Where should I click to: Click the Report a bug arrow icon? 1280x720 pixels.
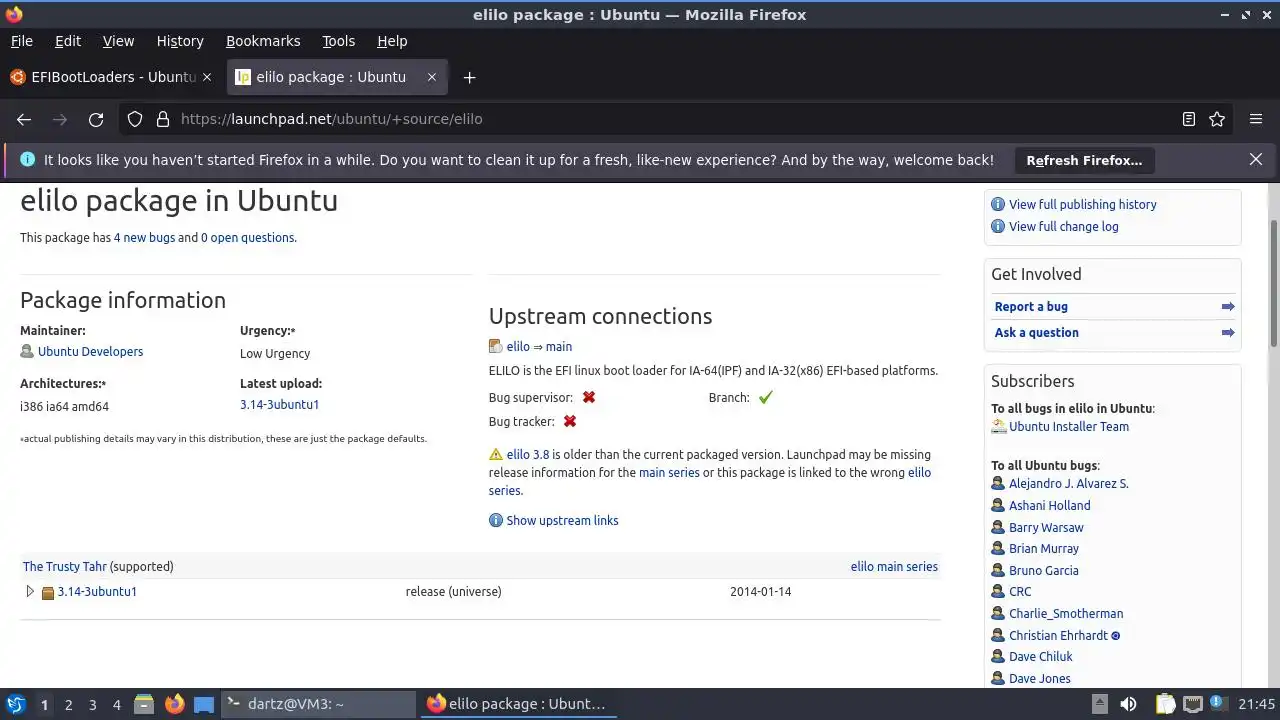[x=1228, y=307]
